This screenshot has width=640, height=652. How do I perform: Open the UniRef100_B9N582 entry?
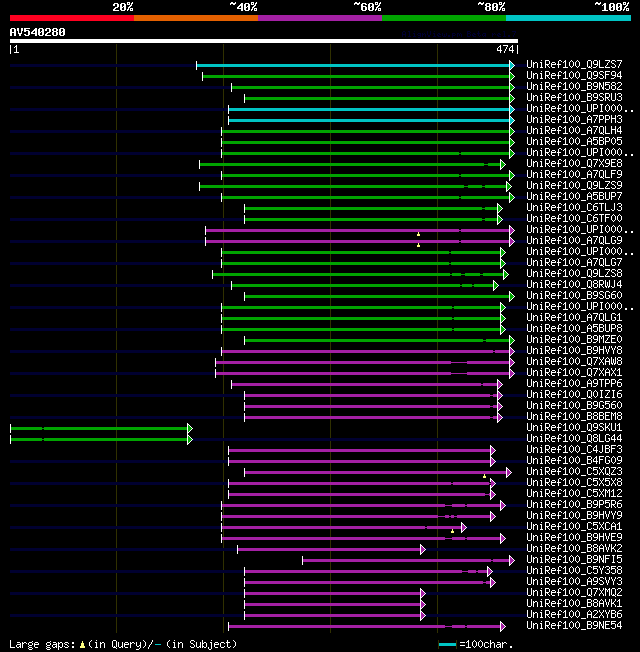[x=574, y=86]
